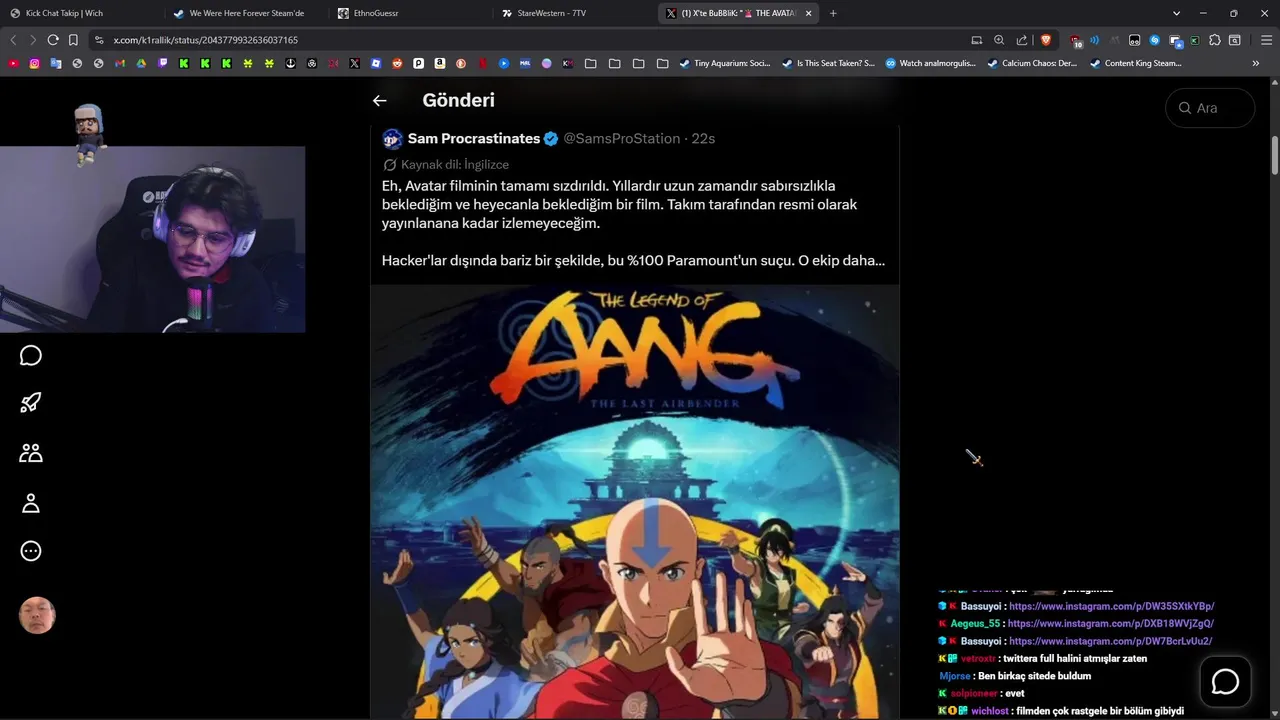Screen dimensions: 1280x720
Task: Open the more options circle icon in sidebar
Action: pos(31,551)
